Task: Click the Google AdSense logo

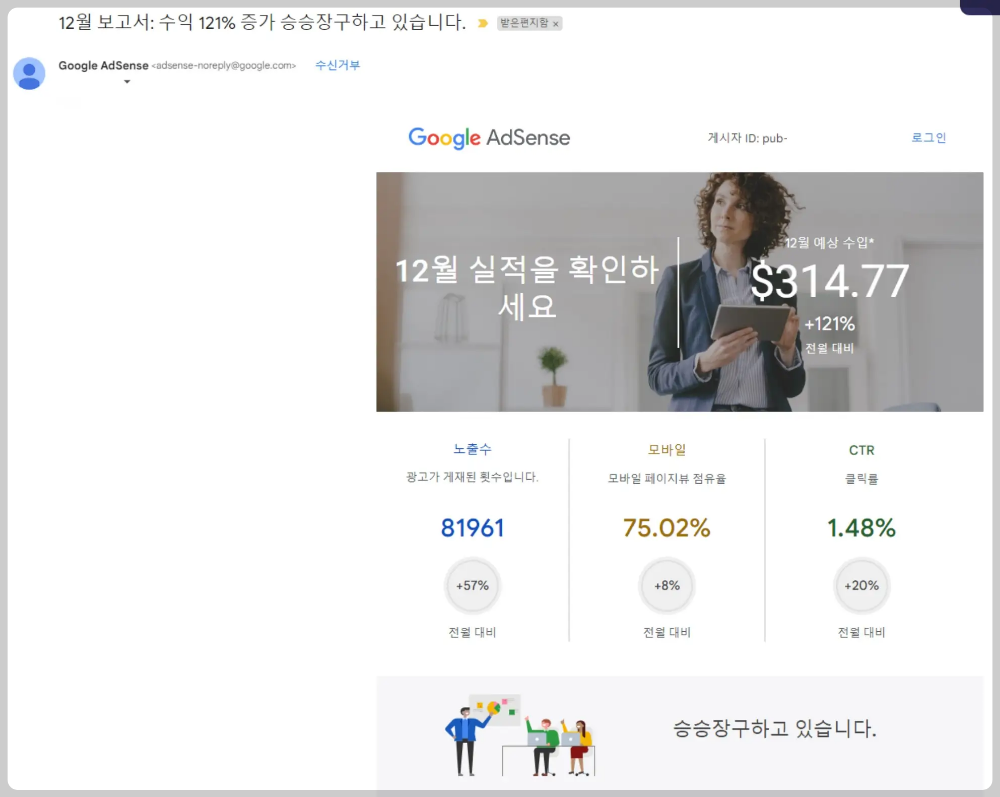Action: click(x=489, y=137)
